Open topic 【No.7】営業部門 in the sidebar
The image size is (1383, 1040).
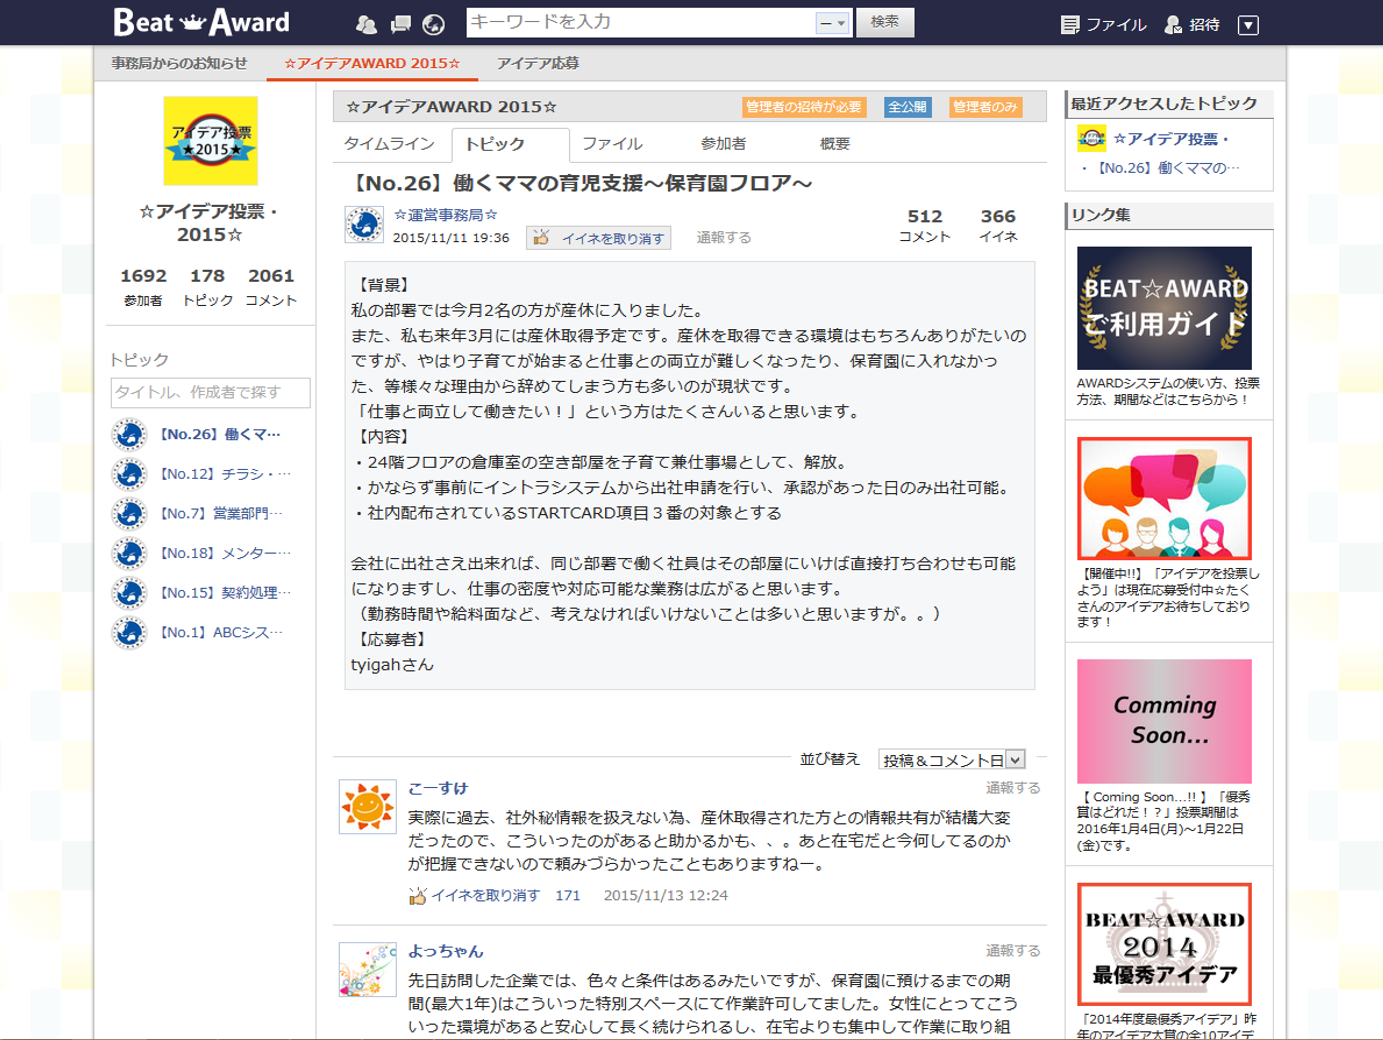(221, 513)
